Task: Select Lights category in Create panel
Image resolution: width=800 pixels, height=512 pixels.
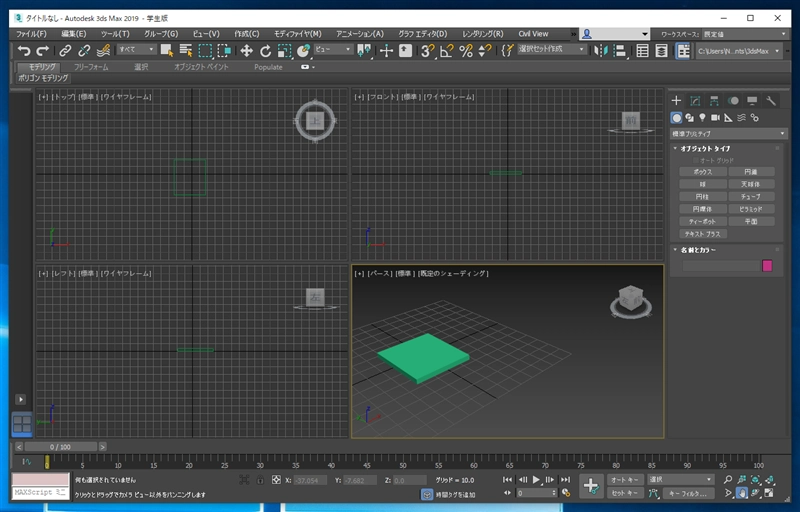Action: (x=702, y=118)
